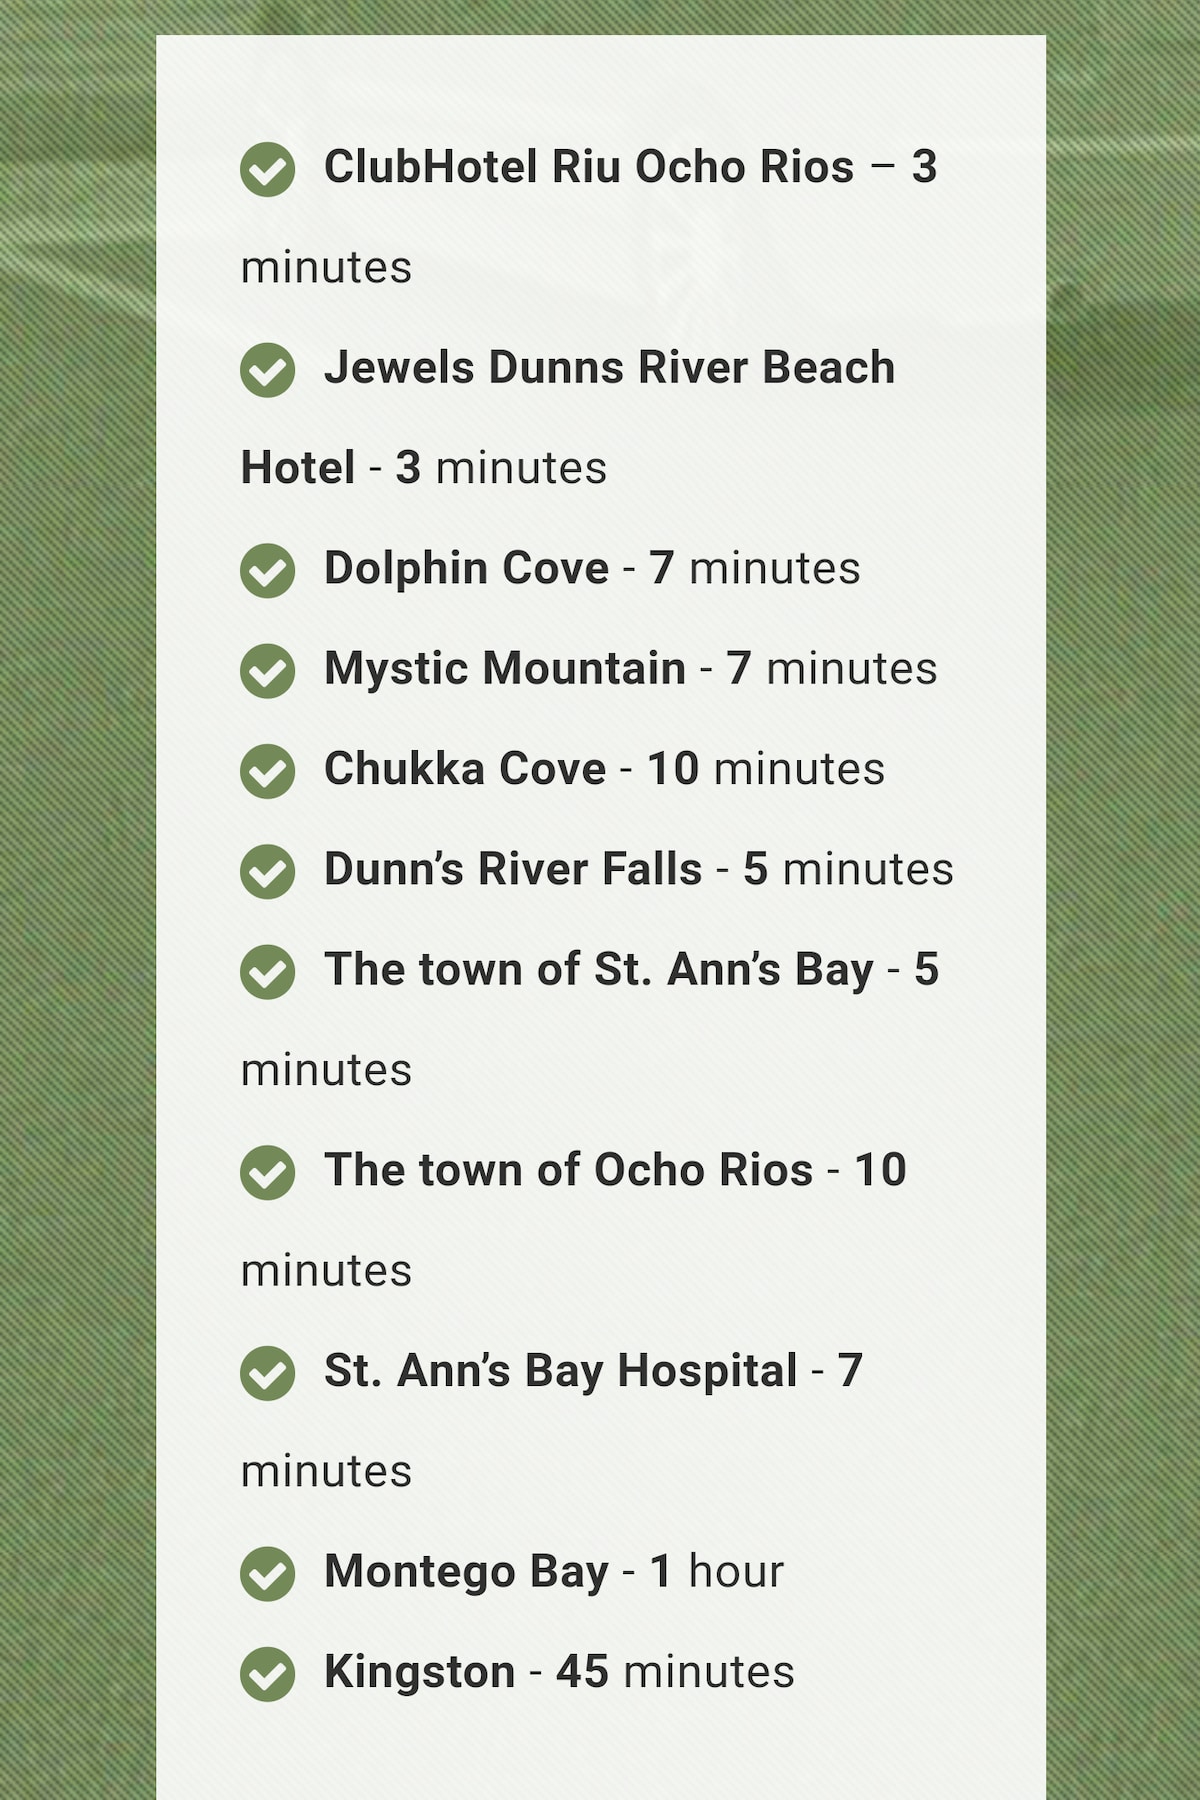Click the checkmark icon beside Jewels Dunns River Beach
Viewport: 1200px width, 1800px height.
(x=267, y=370)
